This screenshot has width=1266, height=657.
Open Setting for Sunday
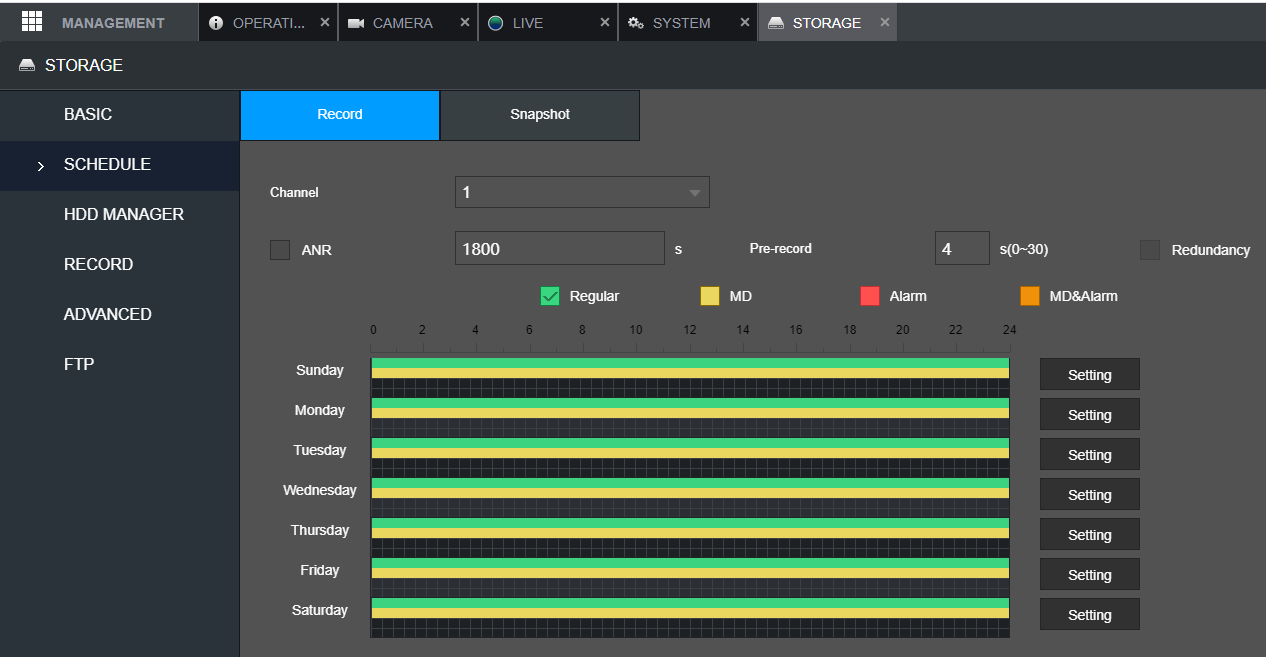[1090, 375]
